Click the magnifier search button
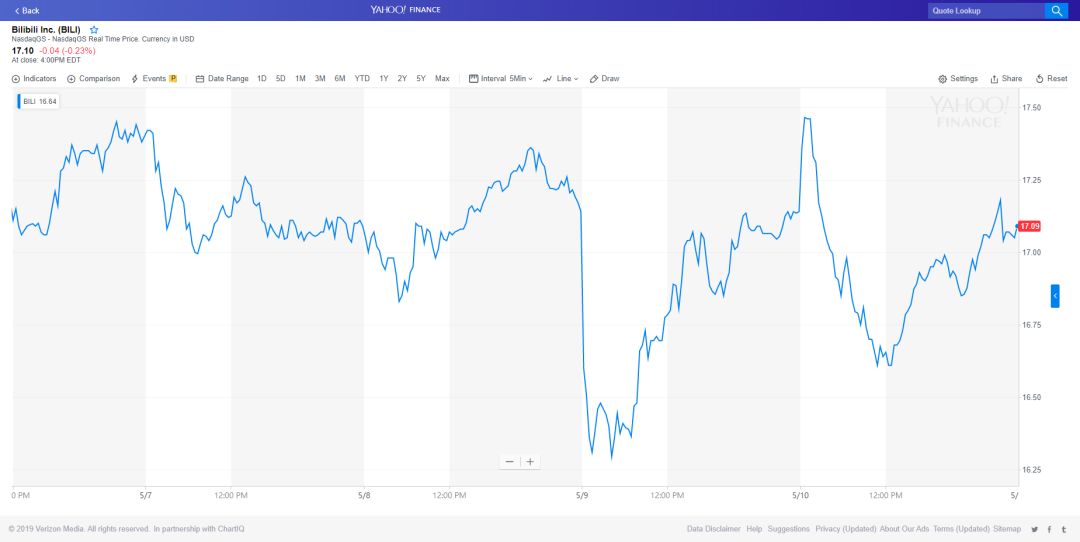The width and height of the screenshot is (1080, 542). tap(1056, 10)
